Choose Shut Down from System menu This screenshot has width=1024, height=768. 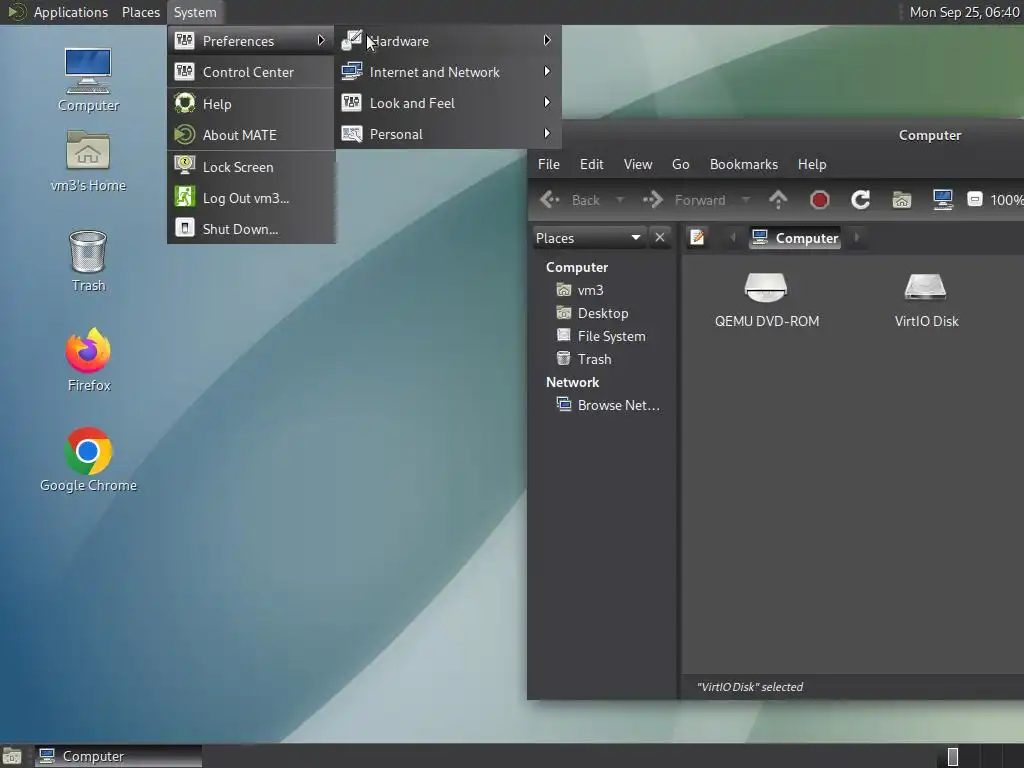pos(251,229)
